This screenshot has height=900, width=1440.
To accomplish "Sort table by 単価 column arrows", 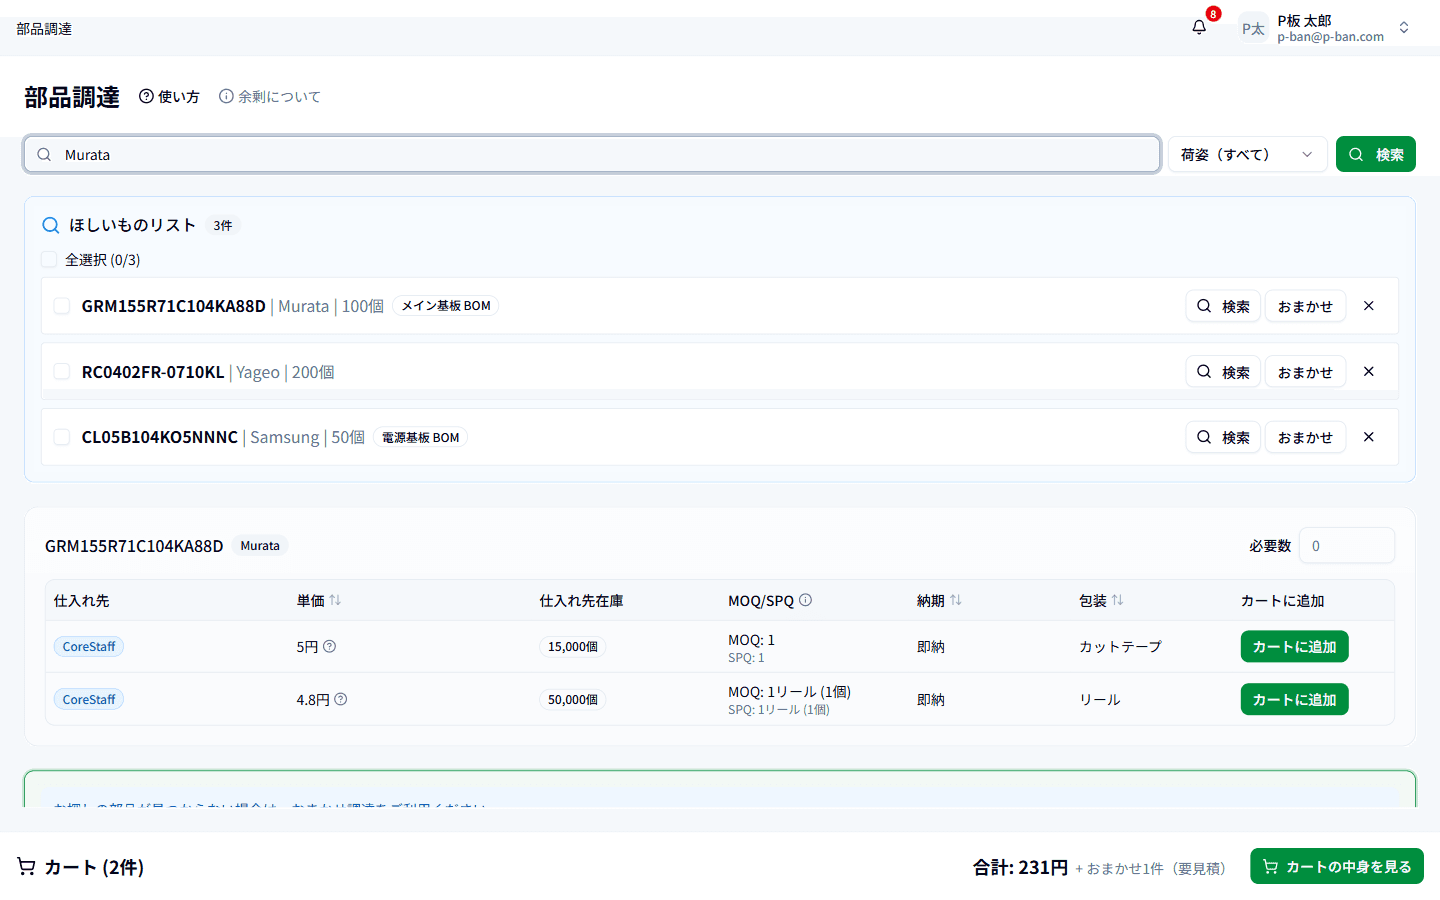I will pos(335,600).
